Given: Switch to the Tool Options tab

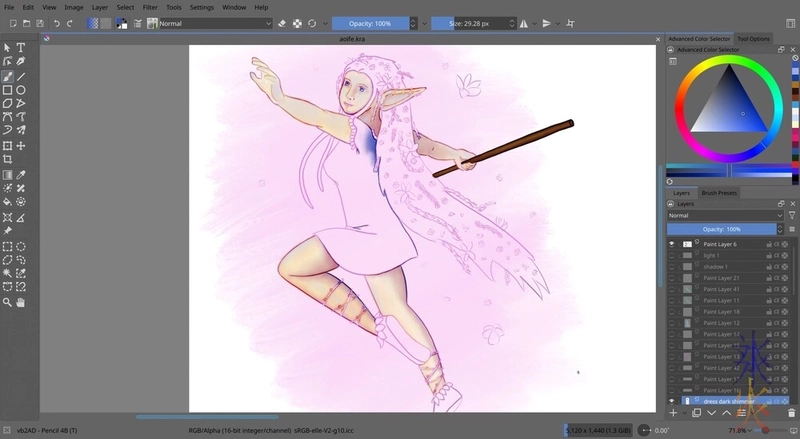Looking at the screenshot, I should [x=753, y=39].
